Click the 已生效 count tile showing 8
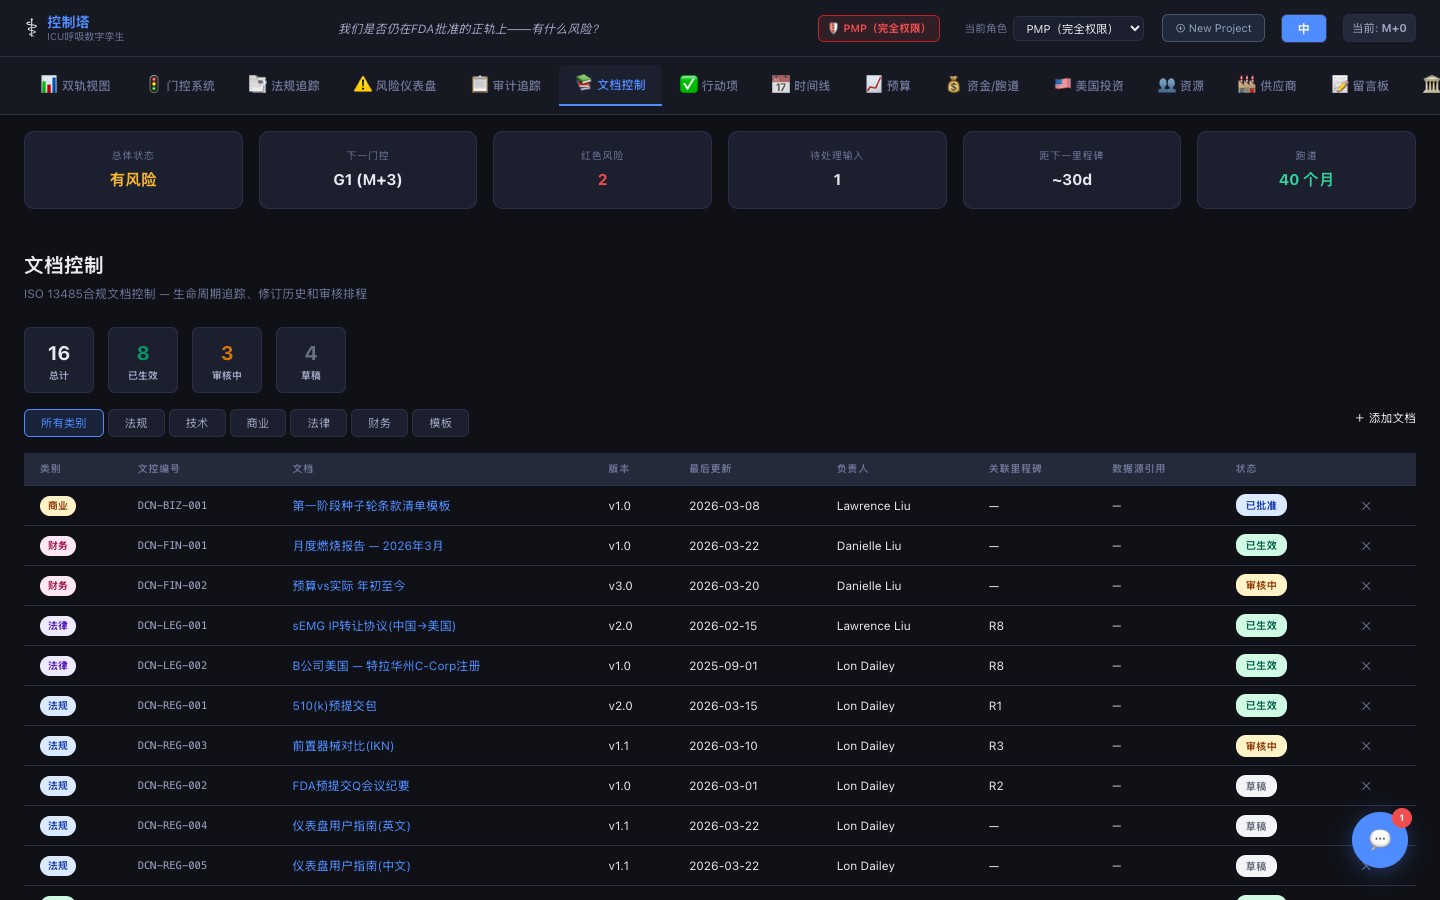Viewport: 1440px width, 900px height. [143, 360]
